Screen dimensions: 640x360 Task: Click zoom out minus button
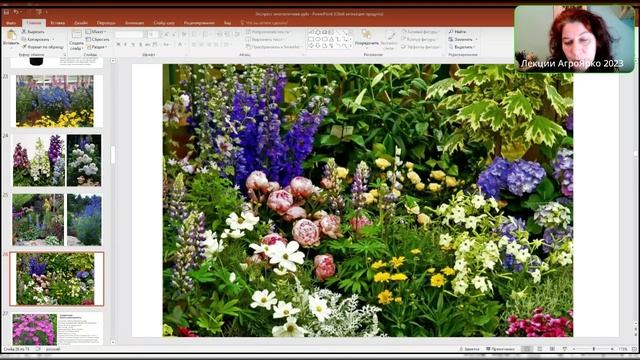(574, 349)
